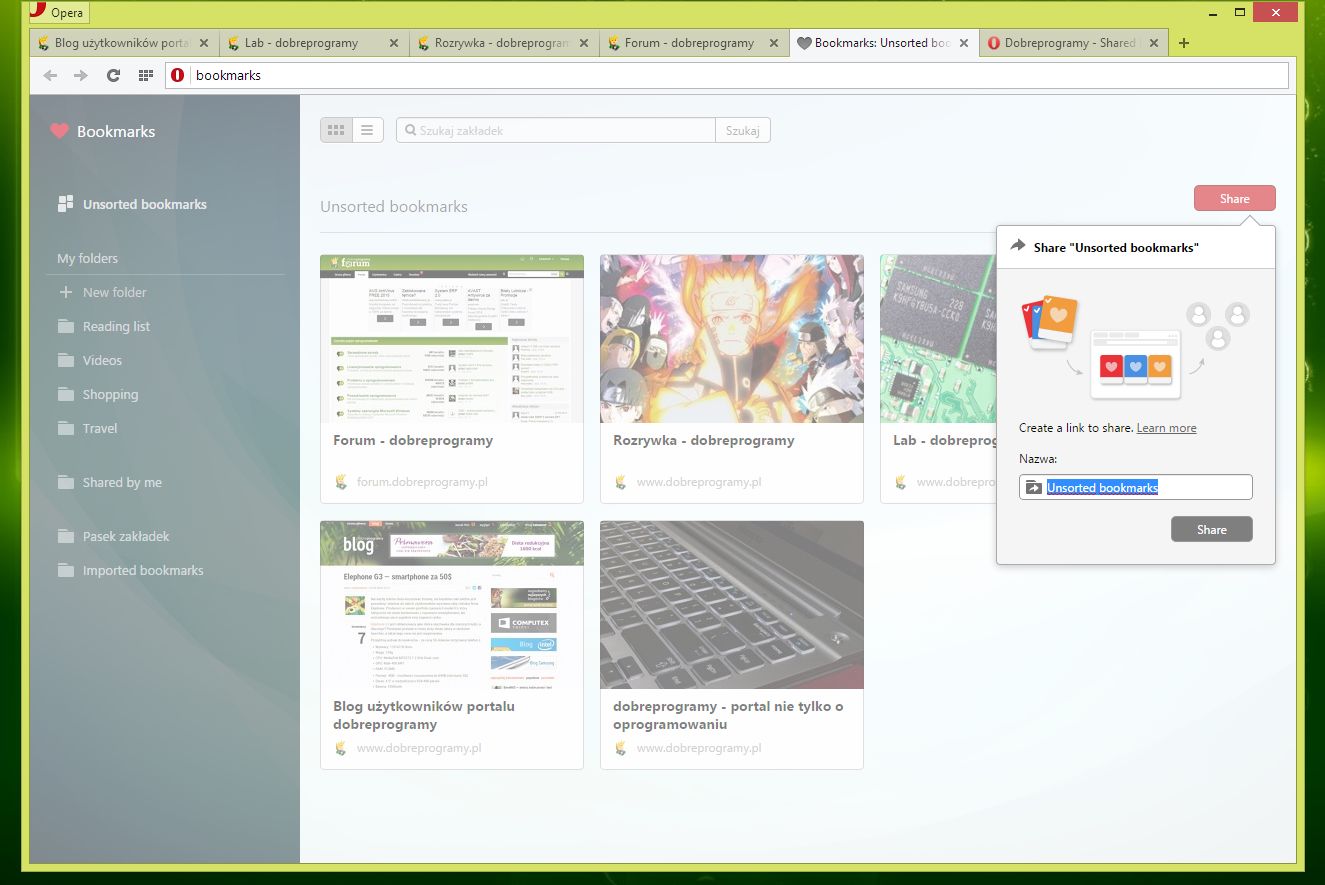Click dobreprogramy - portal nie tylko title
Screen dimensions: 1325x885
coord(728,715)
